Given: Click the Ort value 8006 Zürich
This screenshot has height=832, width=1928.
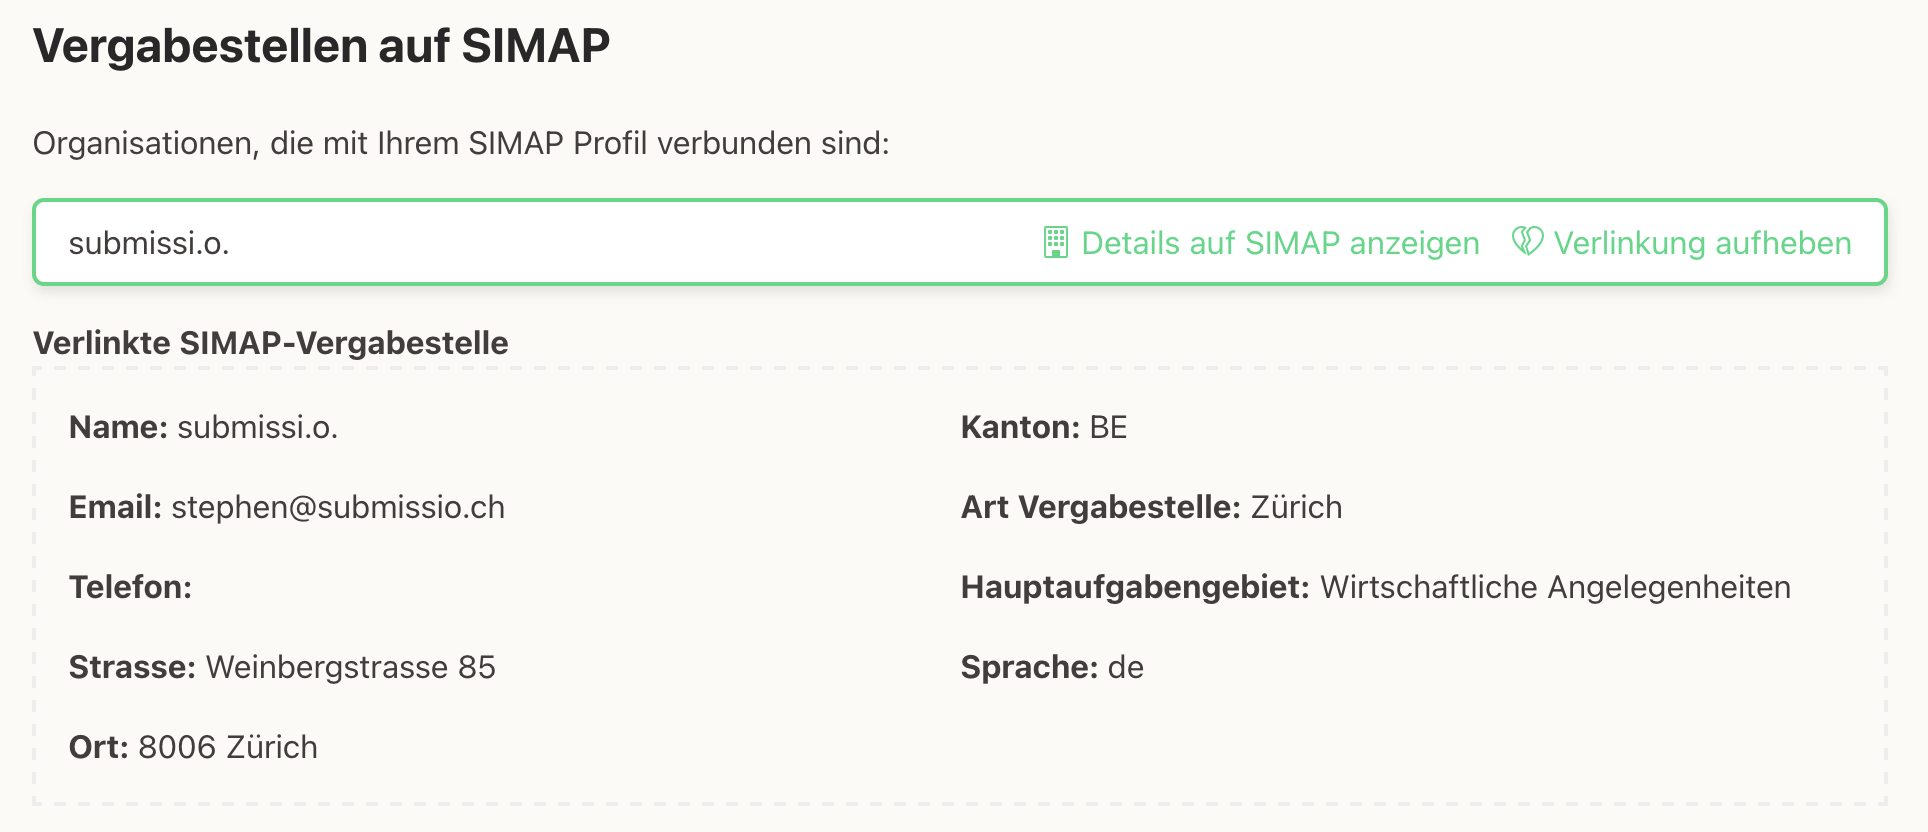Looking at the screenshot, I should point(228,747).
